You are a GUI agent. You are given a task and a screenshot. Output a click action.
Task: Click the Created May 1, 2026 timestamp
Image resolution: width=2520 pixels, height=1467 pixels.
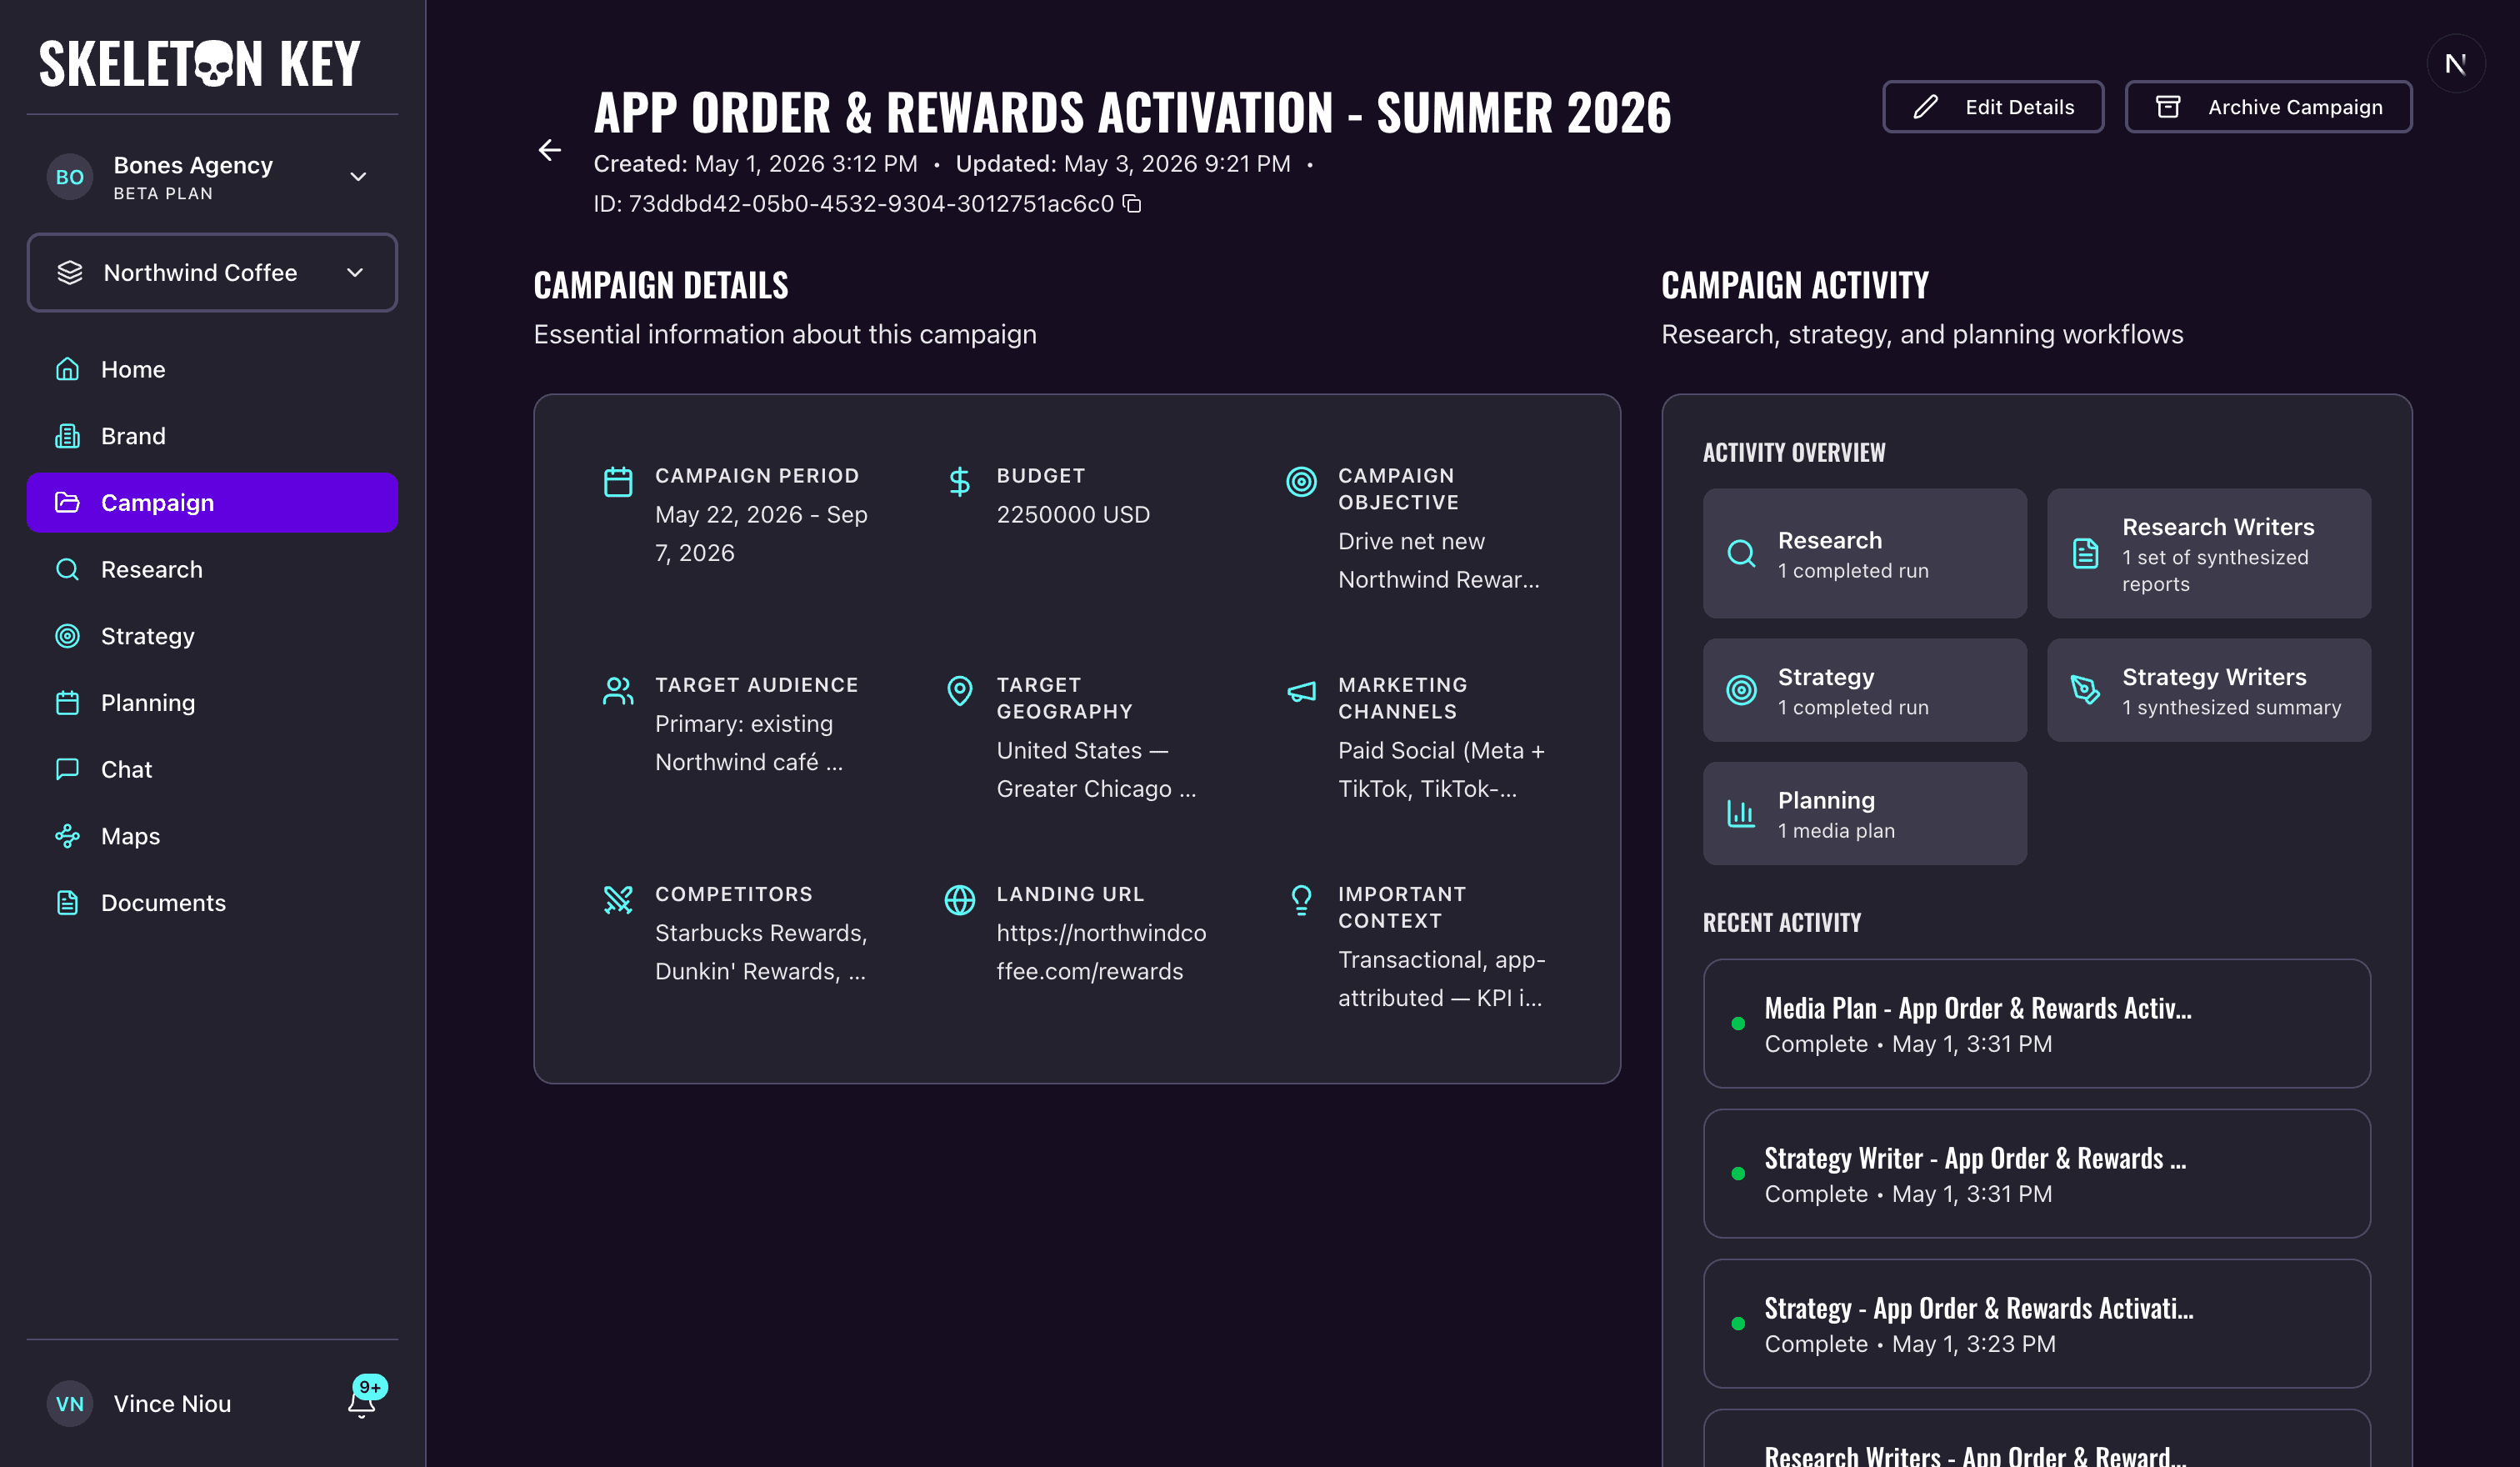pyautogui.click(x=755, y=164)
